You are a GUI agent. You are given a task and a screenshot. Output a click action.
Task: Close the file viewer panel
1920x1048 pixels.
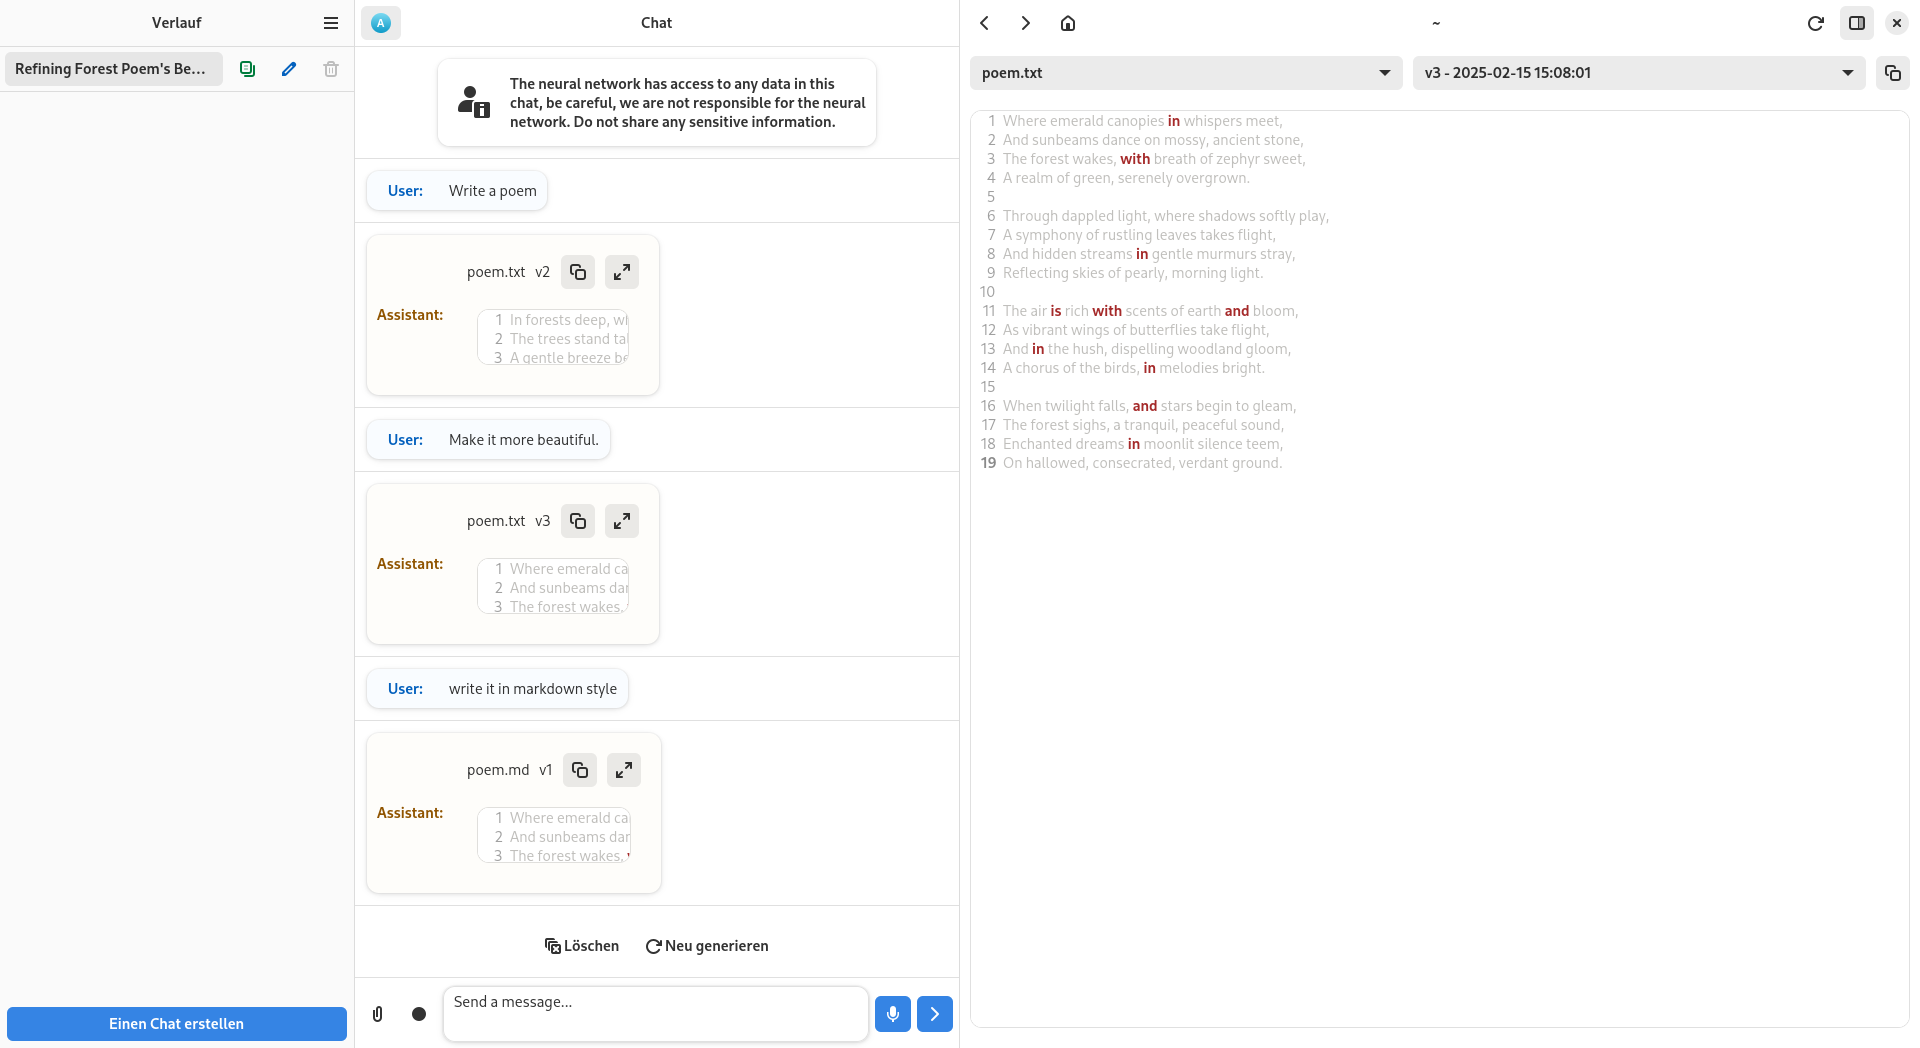coord(1897,23)
